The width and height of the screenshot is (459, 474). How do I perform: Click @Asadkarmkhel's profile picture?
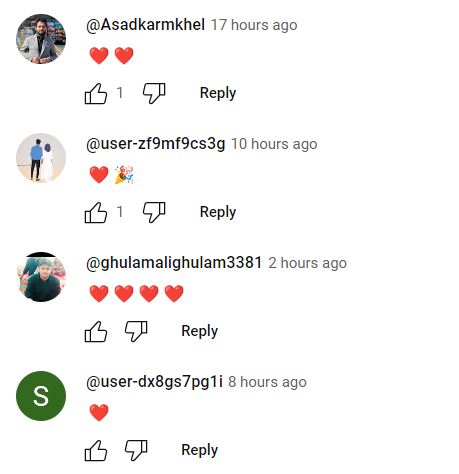(x=41, y=39)
